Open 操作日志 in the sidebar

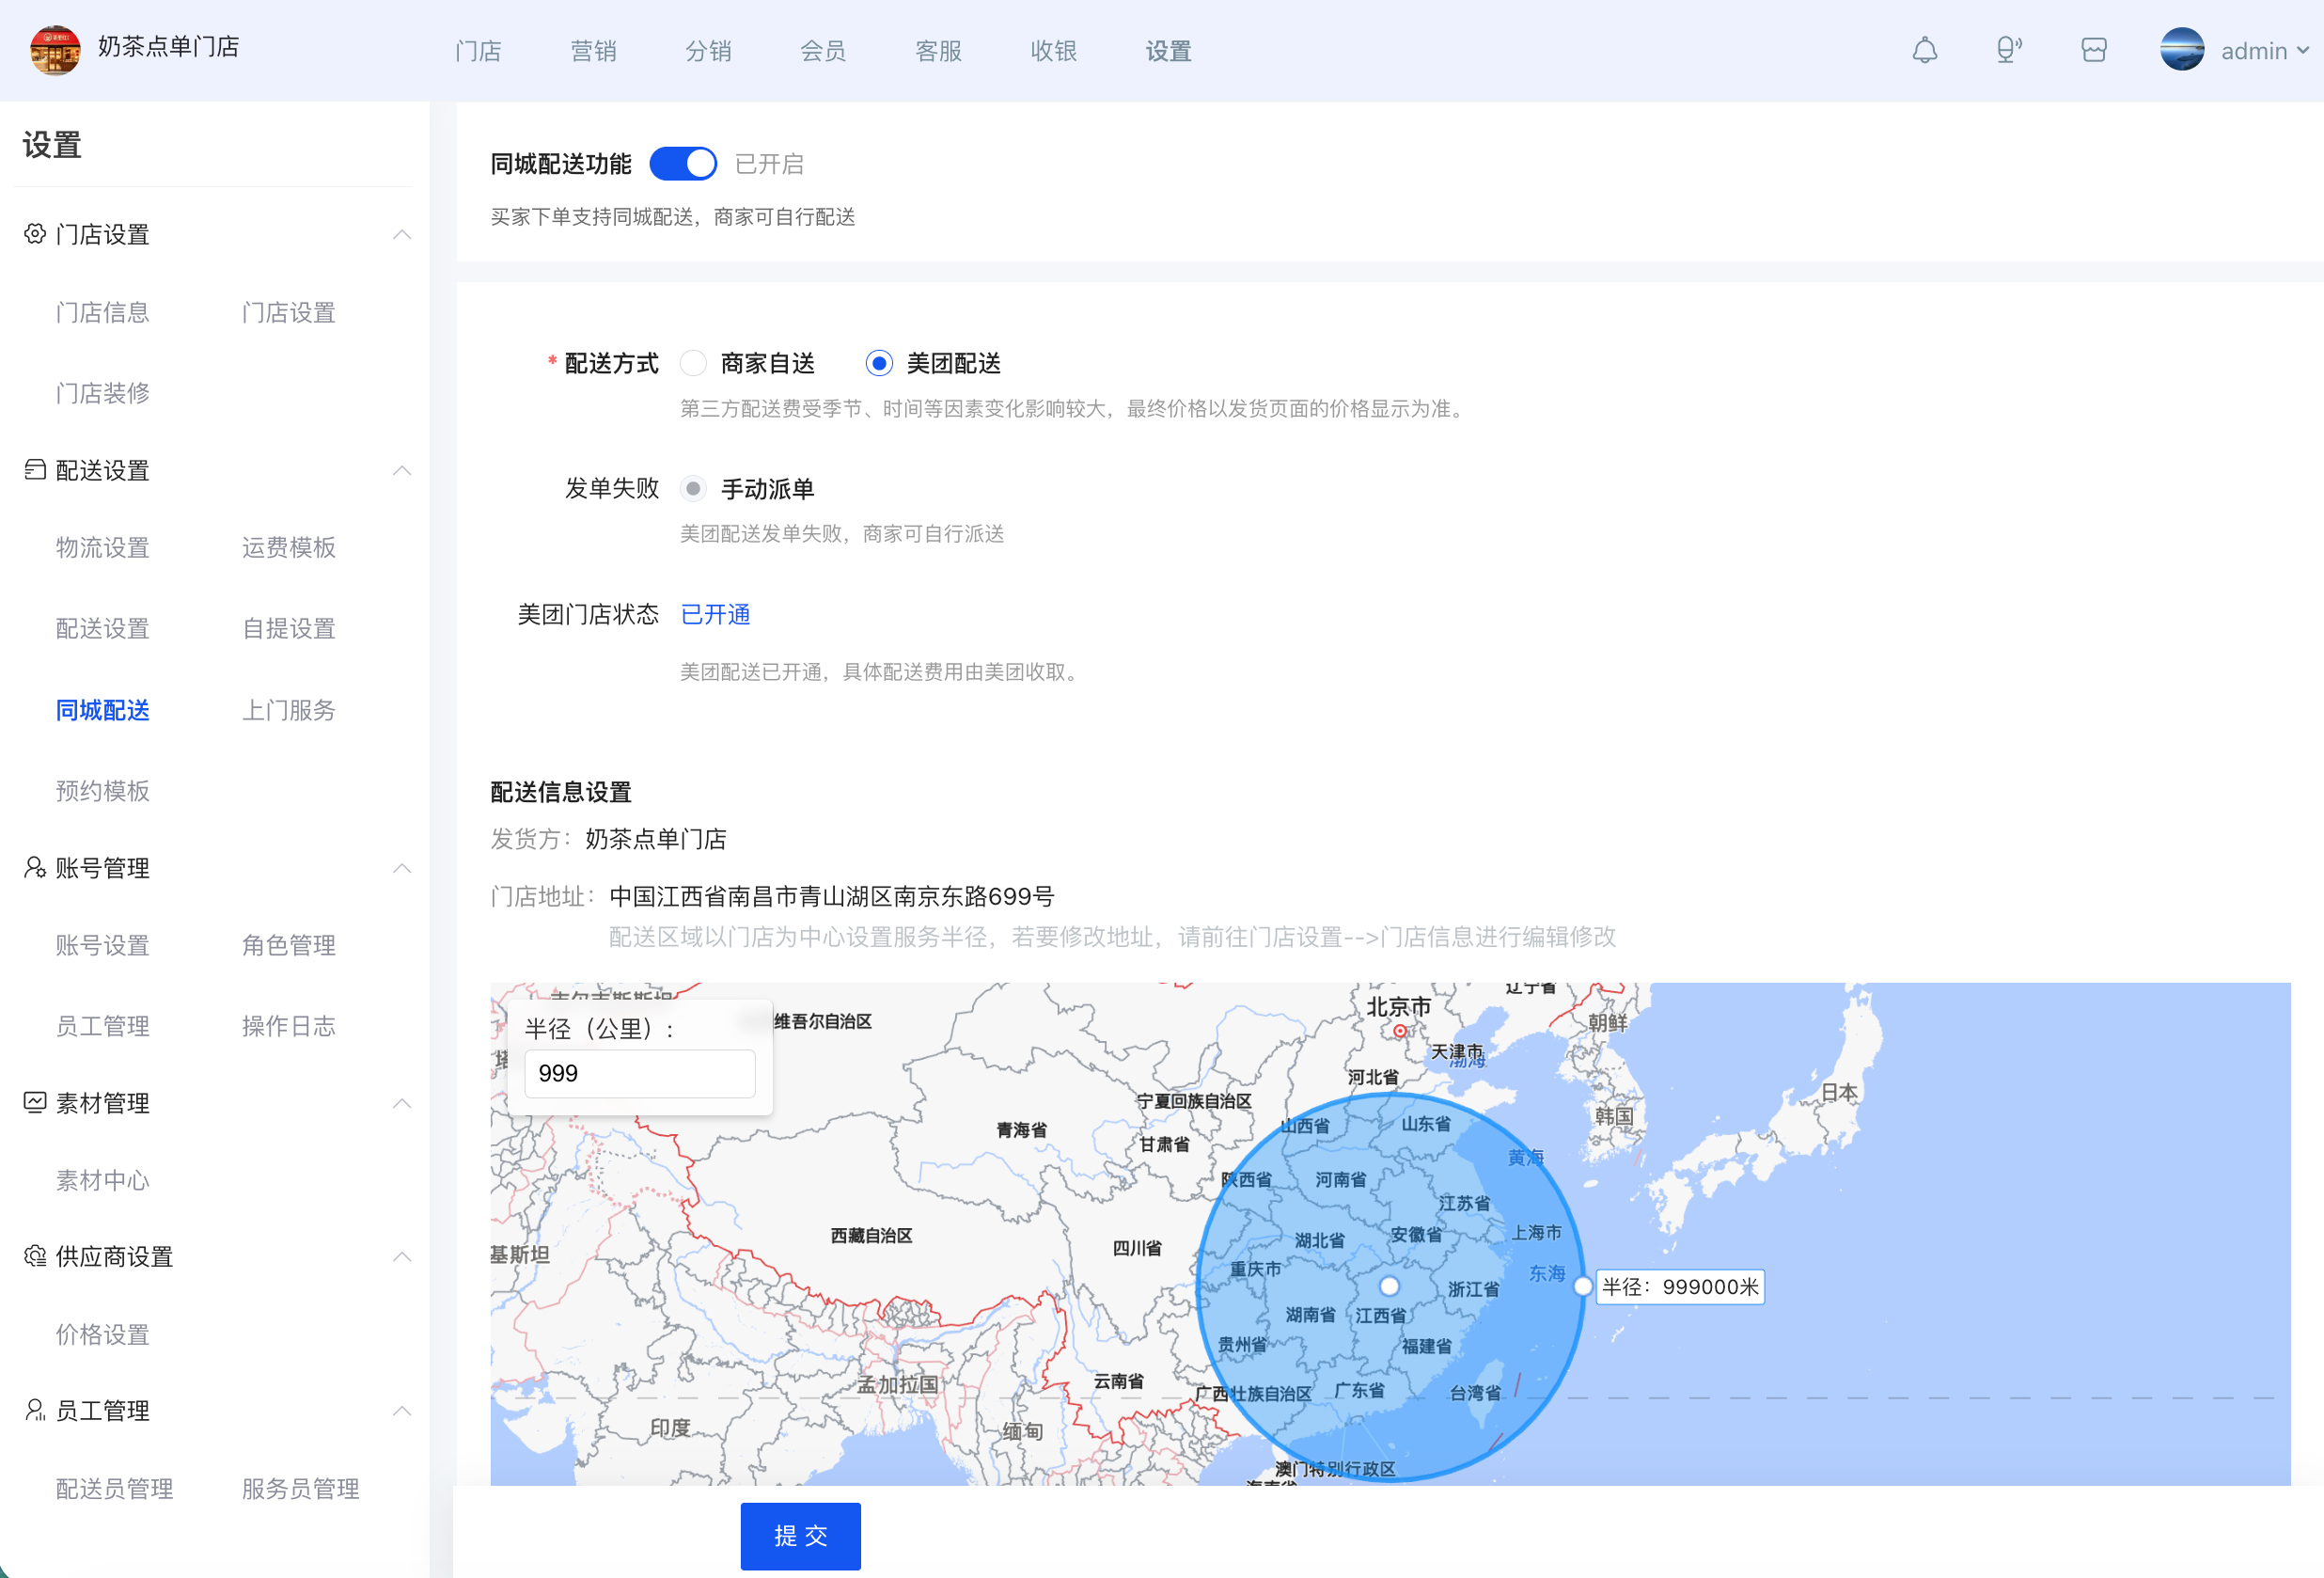click(x=288, y=1026)
